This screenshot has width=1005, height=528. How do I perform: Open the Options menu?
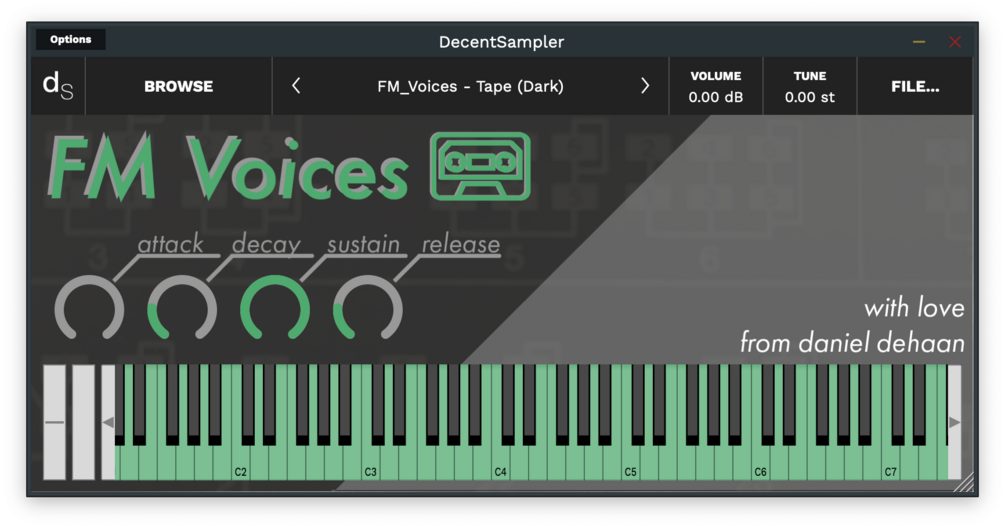[71, 39]
